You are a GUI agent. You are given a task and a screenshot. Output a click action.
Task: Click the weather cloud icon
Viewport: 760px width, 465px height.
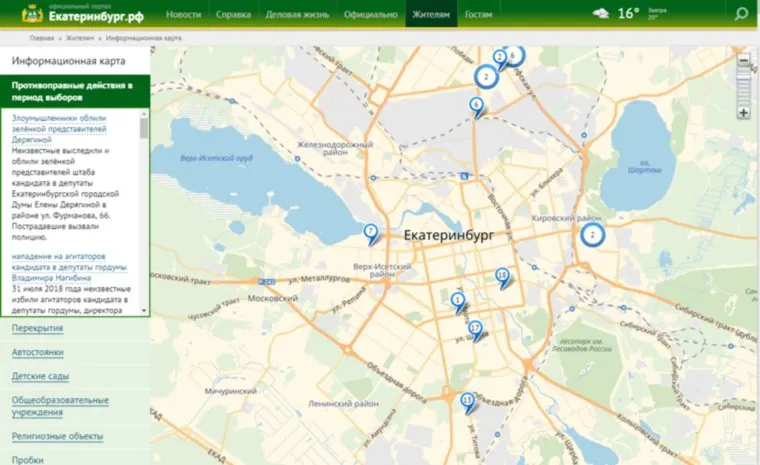(x=601, y=14)
